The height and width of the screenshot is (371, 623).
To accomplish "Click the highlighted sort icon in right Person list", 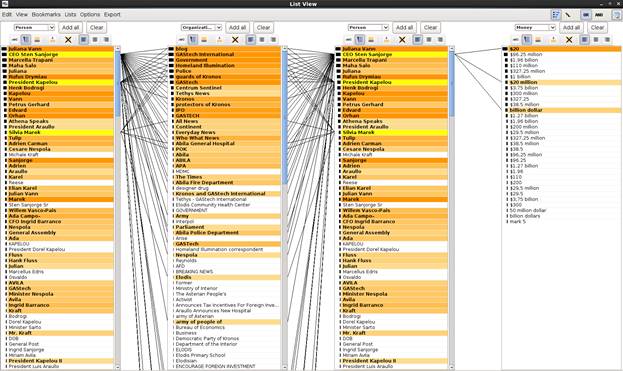I will (360, 39).
